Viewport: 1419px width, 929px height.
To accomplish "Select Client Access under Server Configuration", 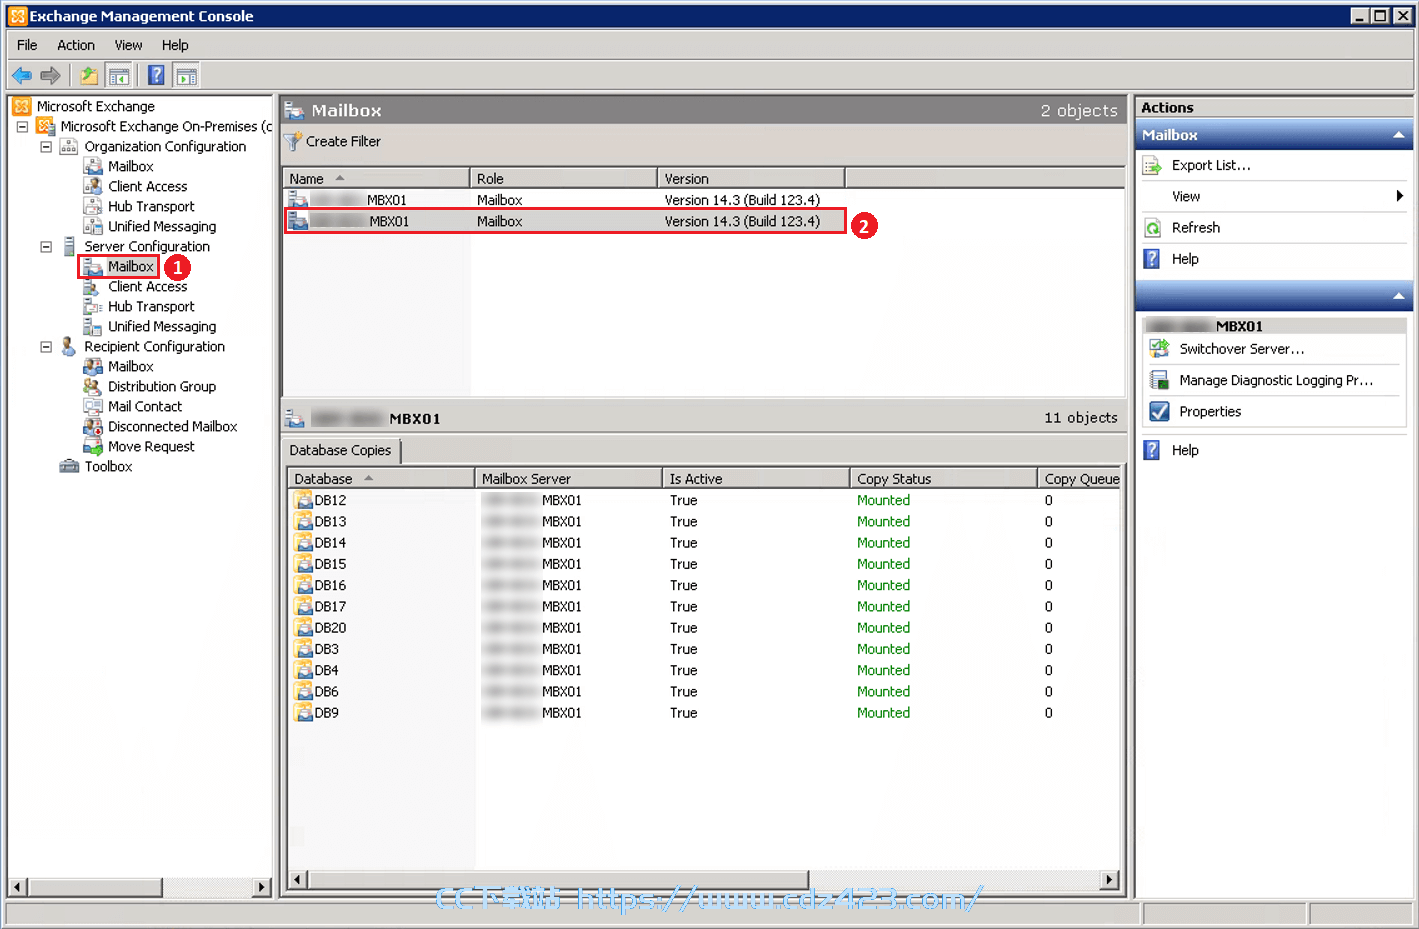I will (147, 286).
